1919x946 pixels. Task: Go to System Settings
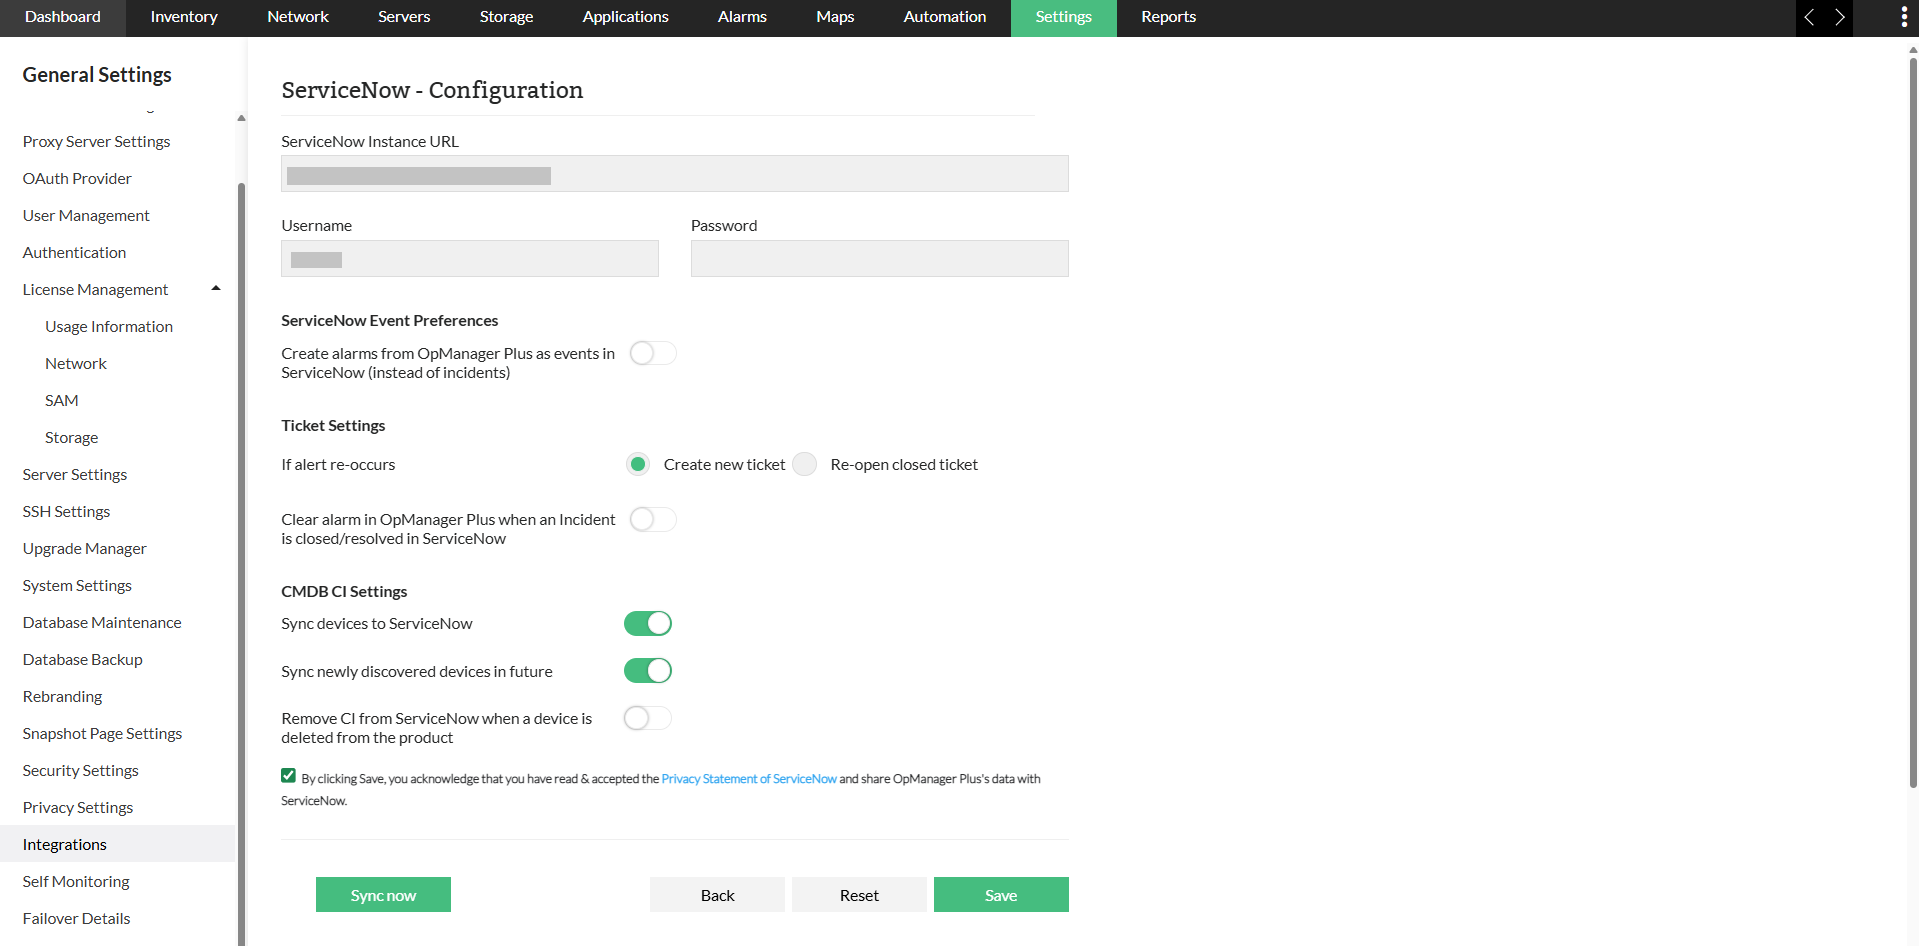78,585
